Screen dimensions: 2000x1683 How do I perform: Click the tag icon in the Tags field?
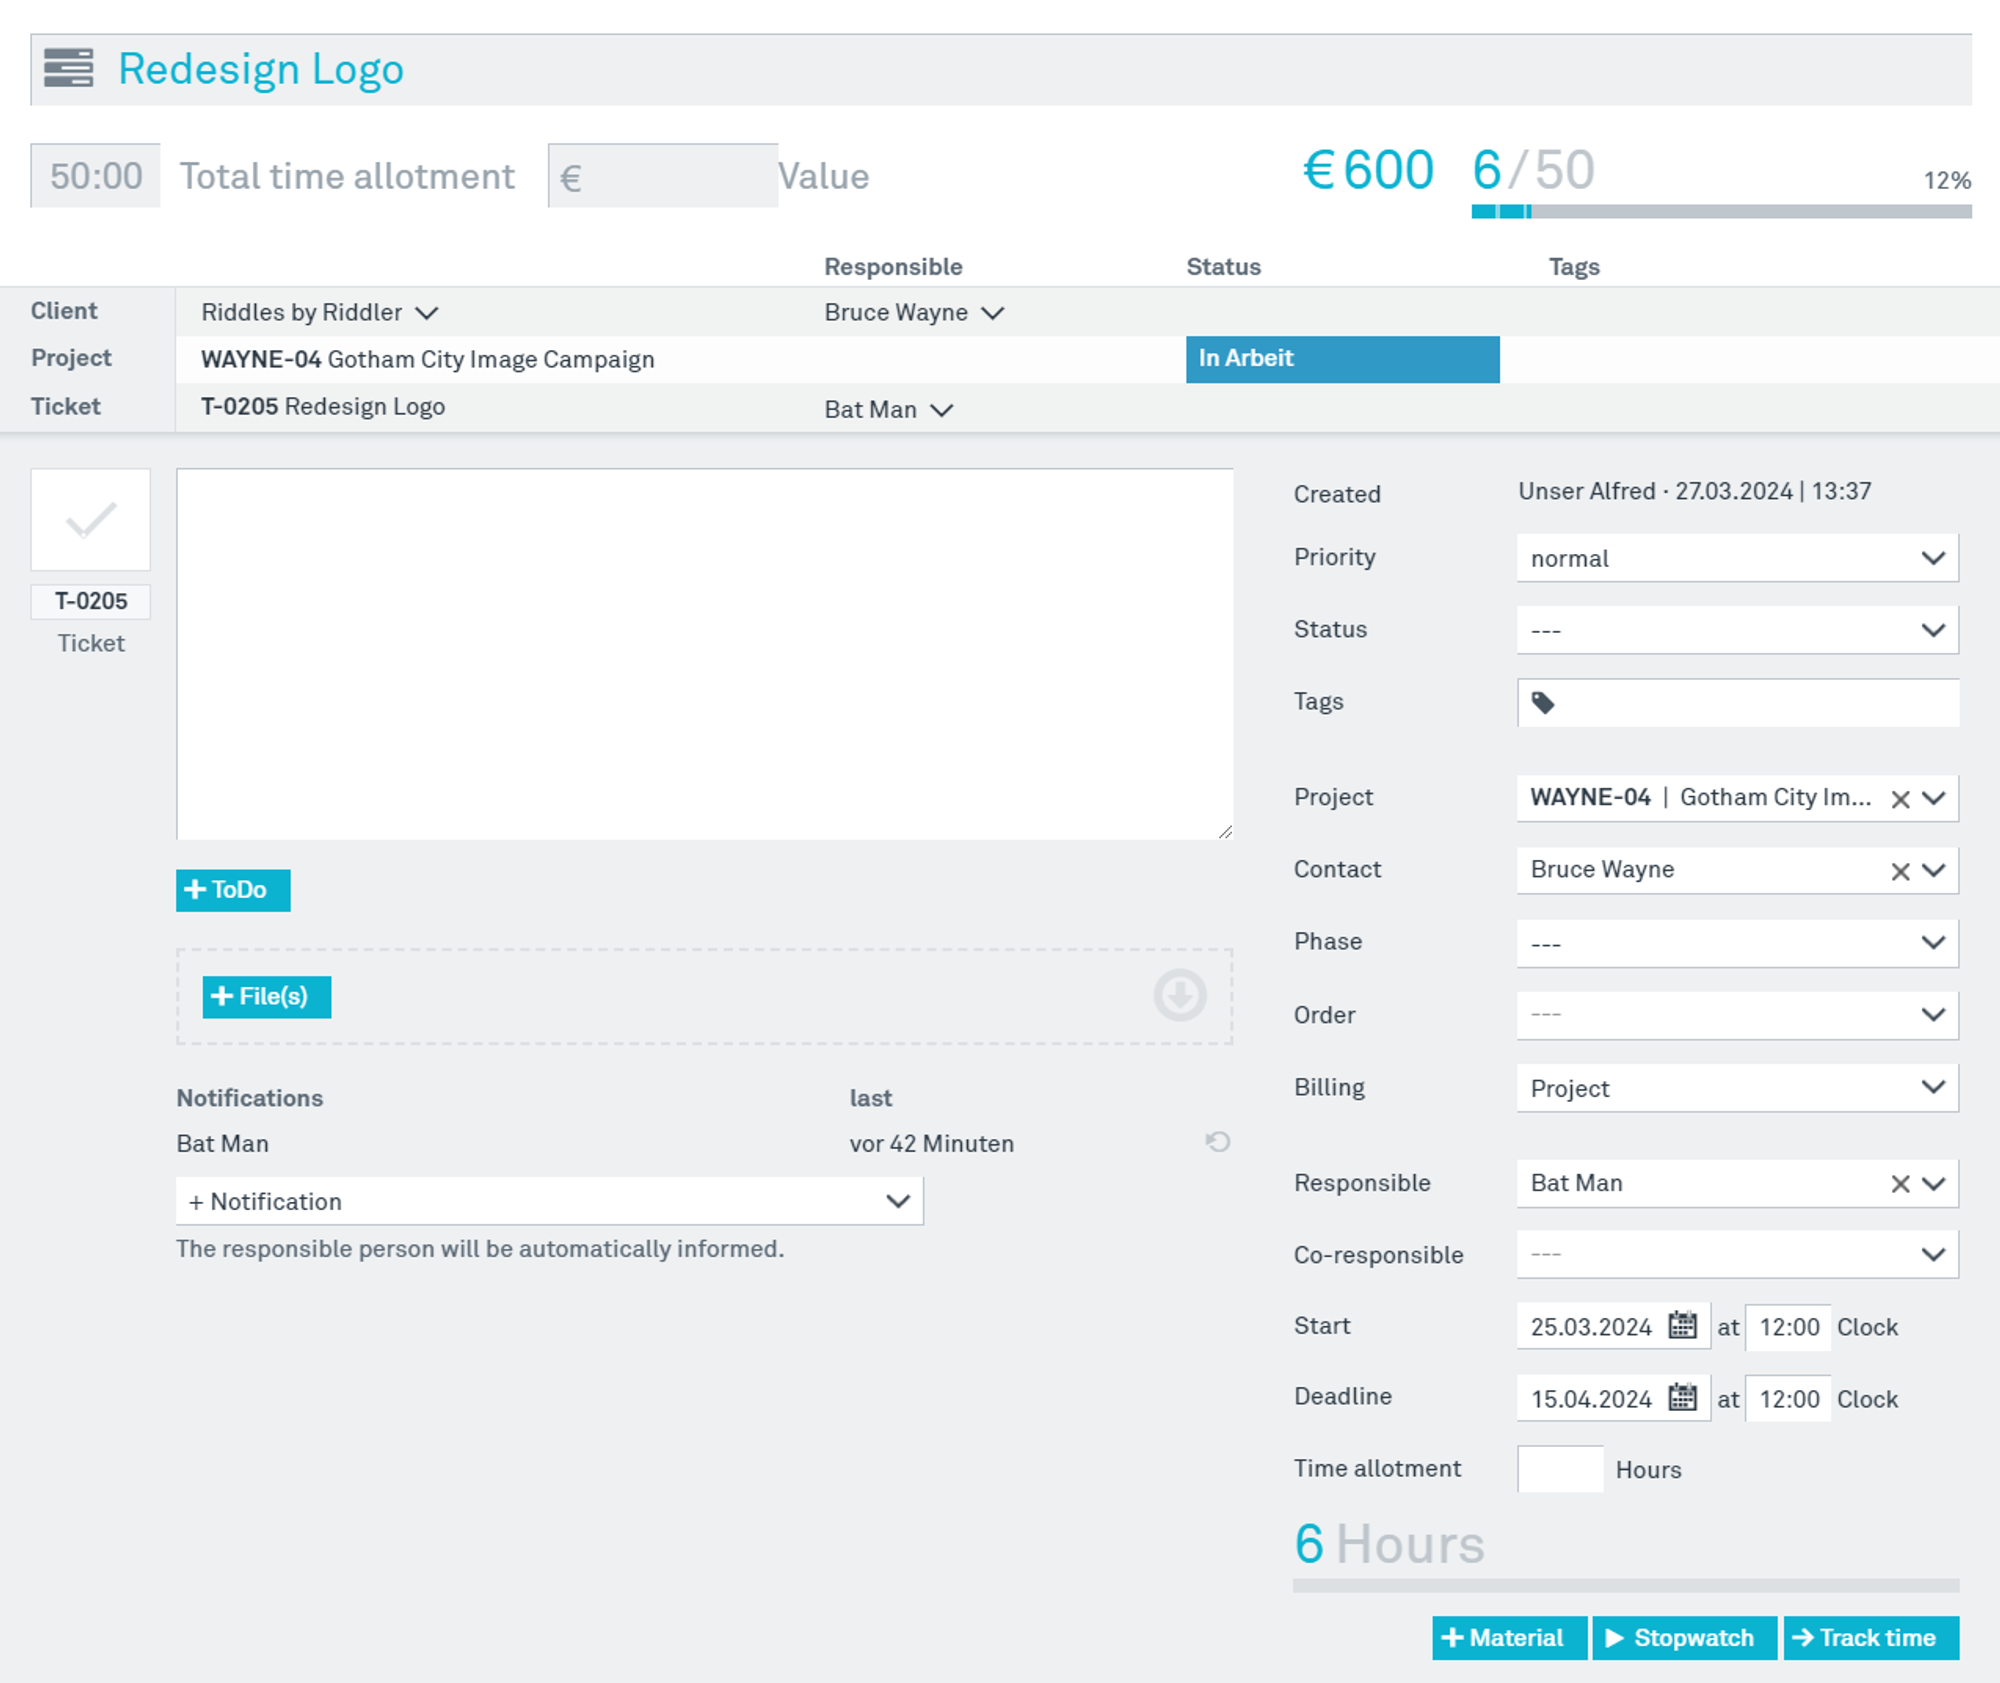point(1543,703)
